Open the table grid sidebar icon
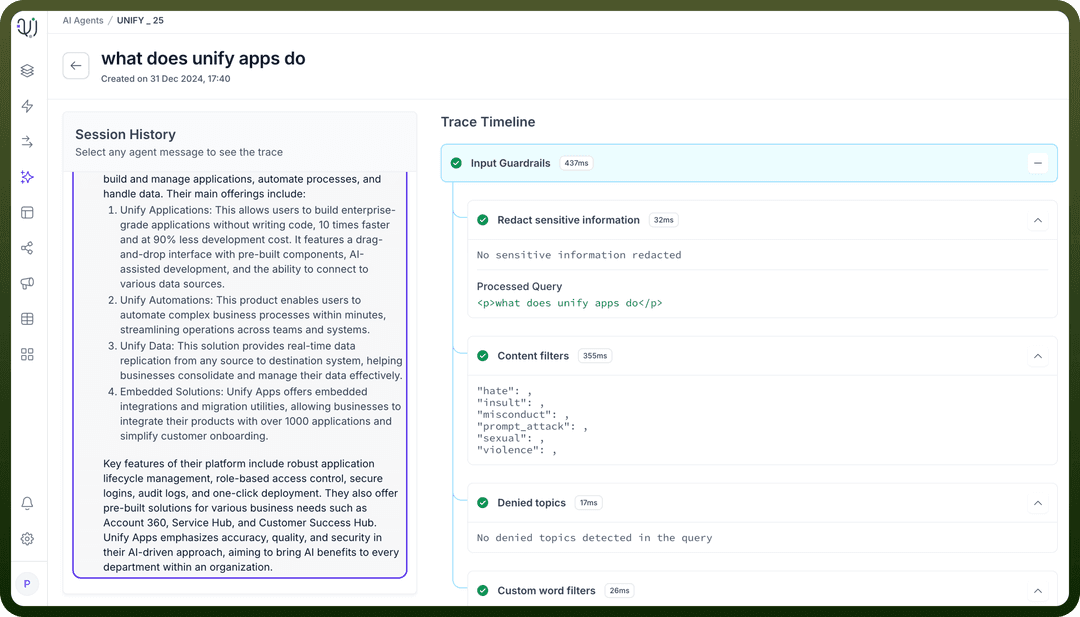Viewport: 1080px width, 617px height. 27,319
